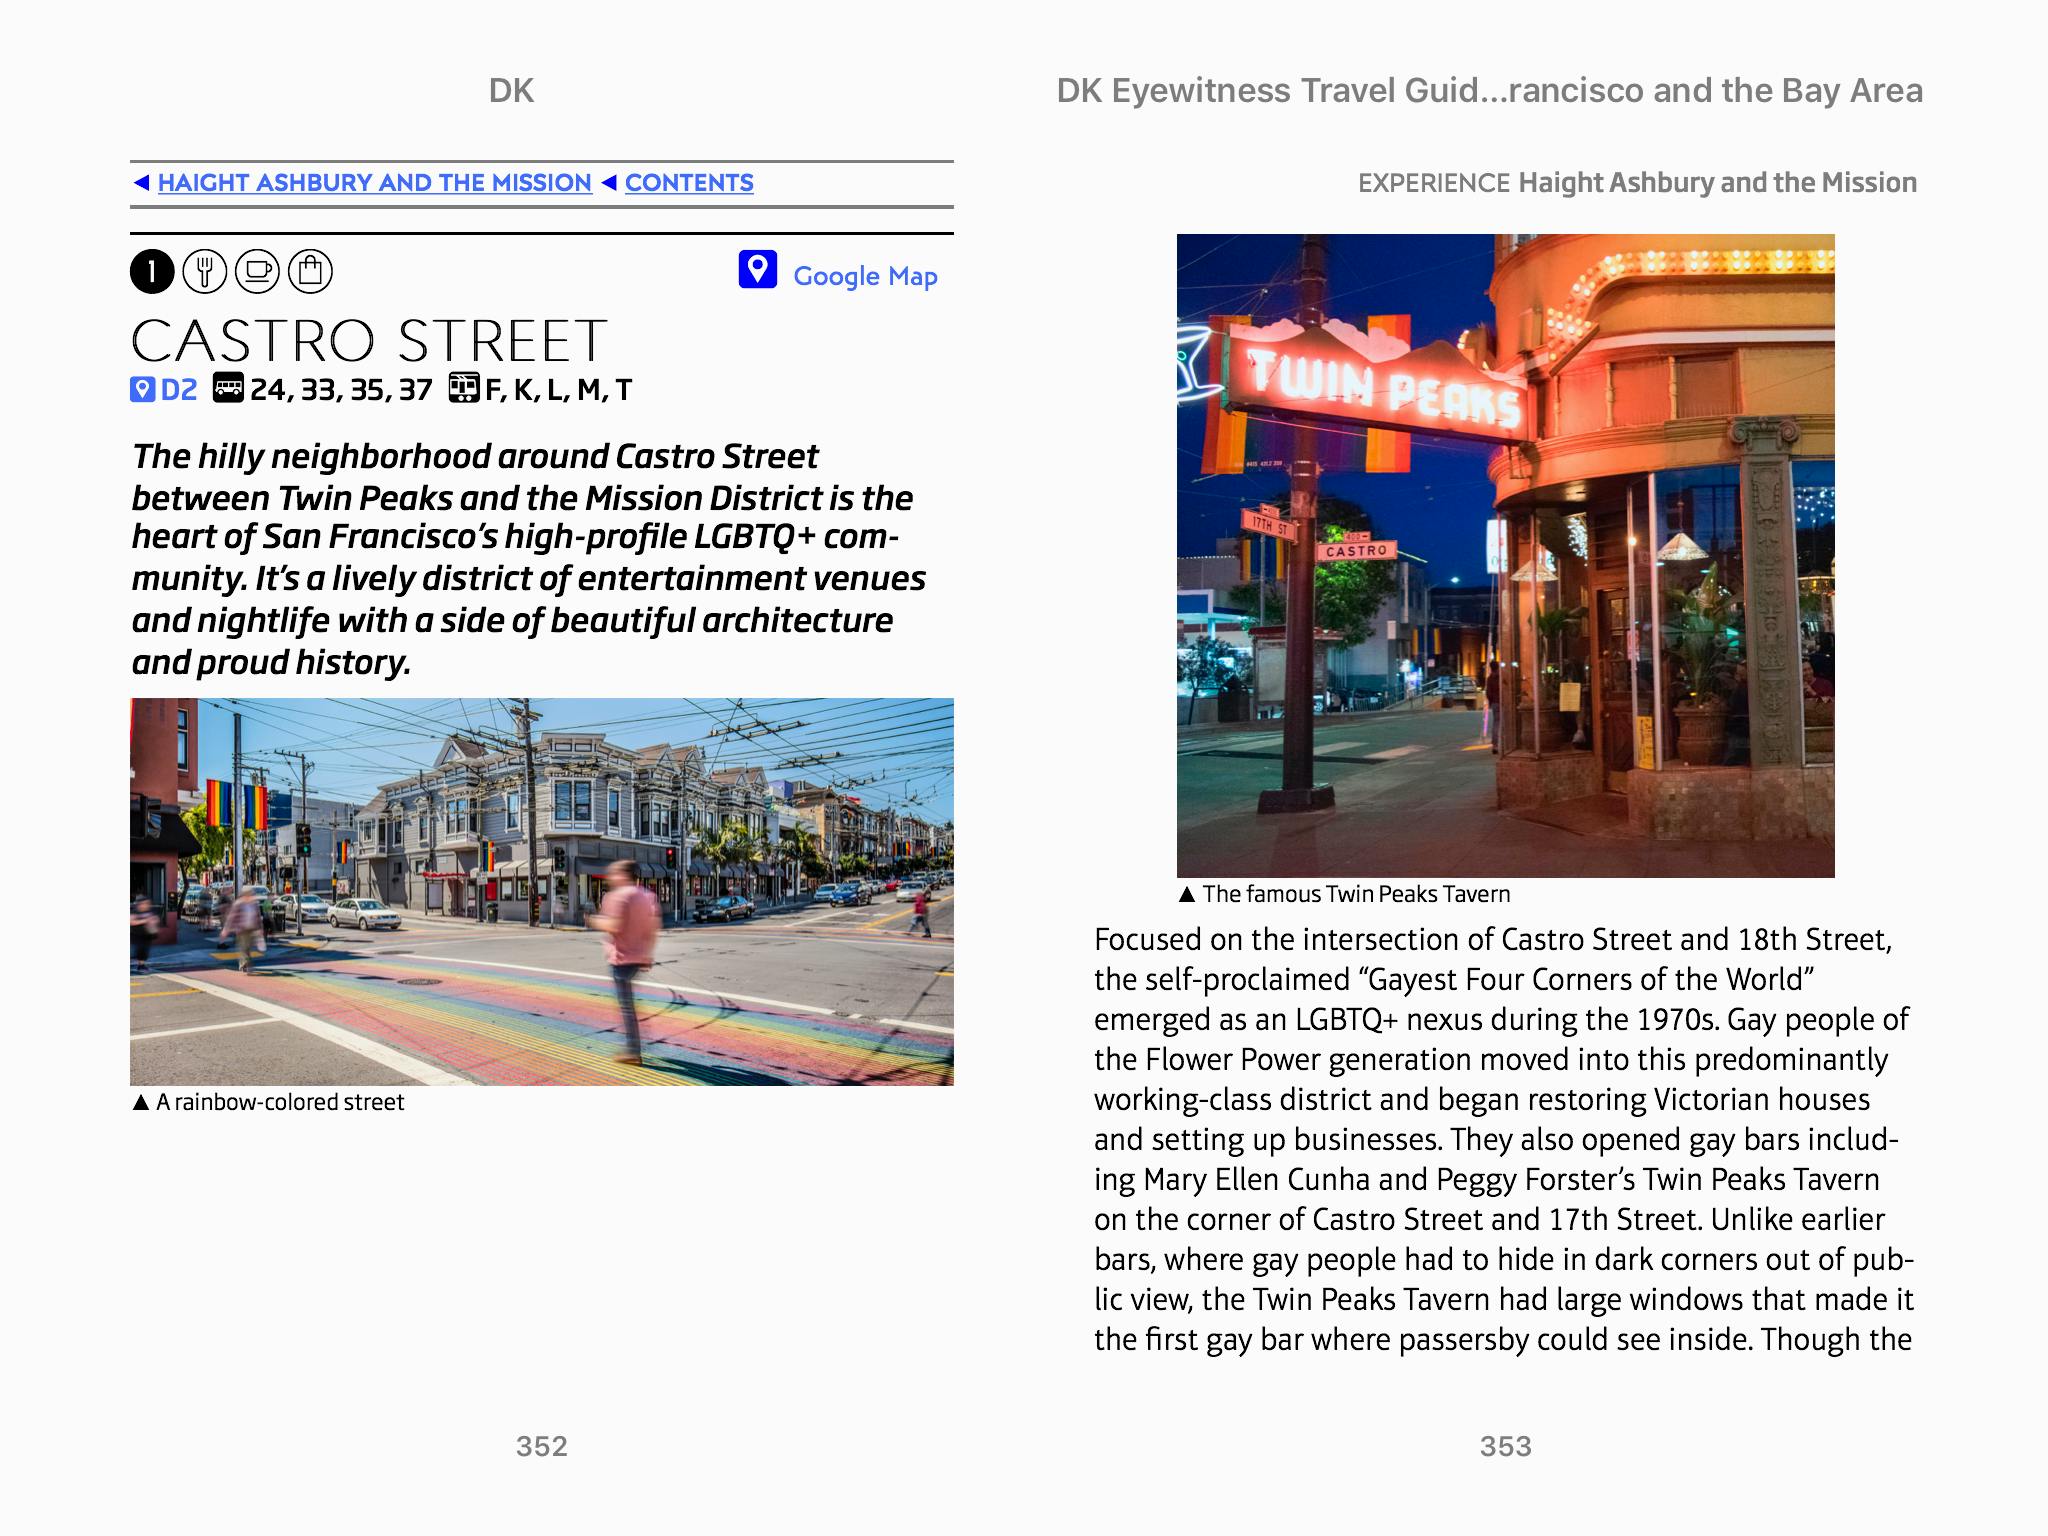
Task: Click the shopping bag icon
Action: point(310,272)
